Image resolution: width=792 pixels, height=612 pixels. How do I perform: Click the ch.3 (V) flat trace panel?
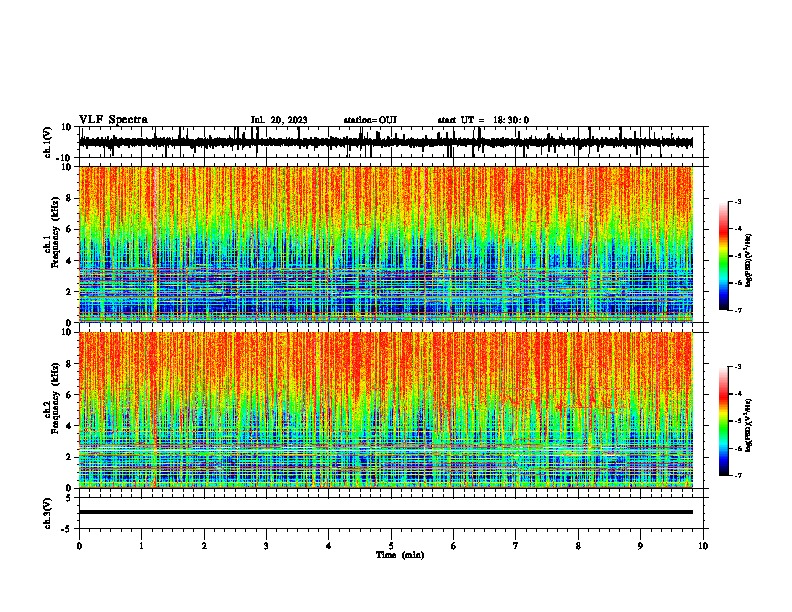[x=391, y=513]
